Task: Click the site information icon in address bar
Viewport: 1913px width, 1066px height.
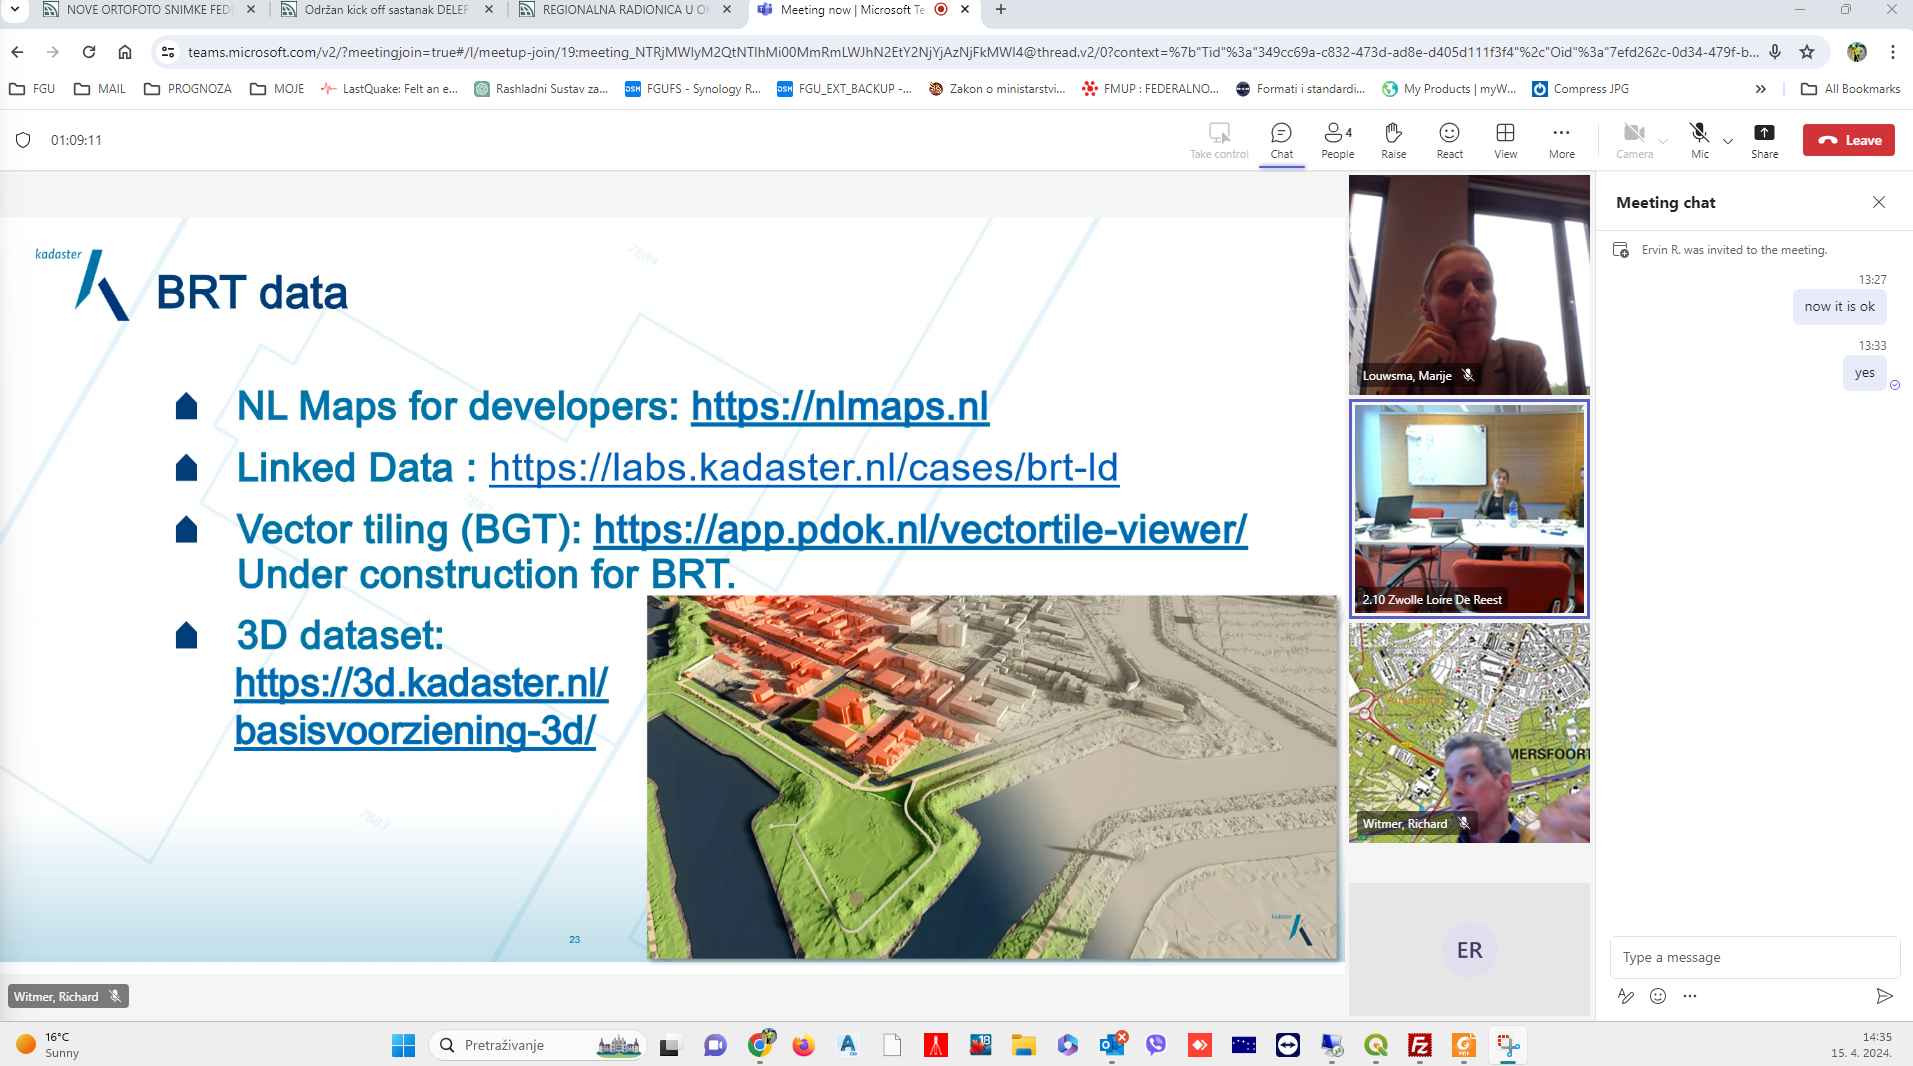Action: 167,52
